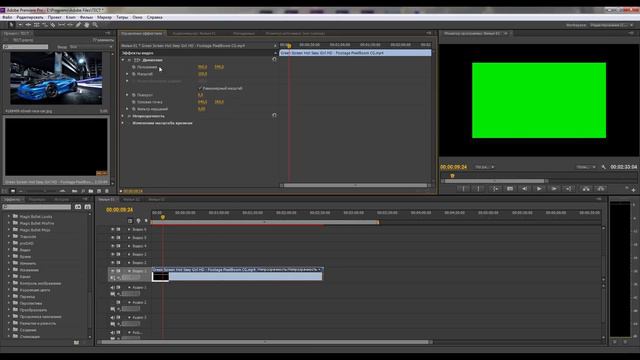
Task: Select the Track Select tool
Action: pos(20,25)
